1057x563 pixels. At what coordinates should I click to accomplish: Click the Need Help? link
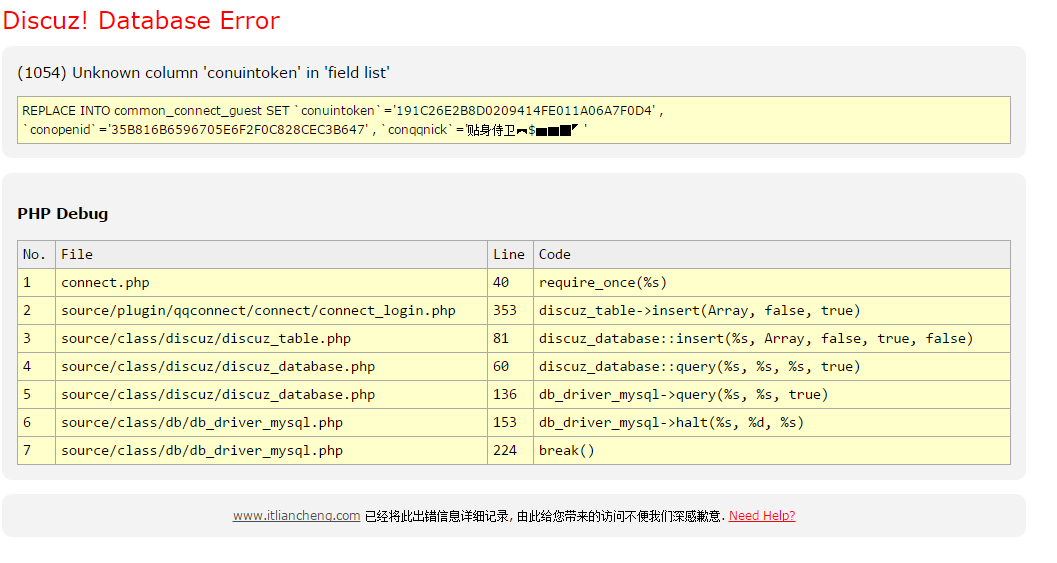click(x=762, y=516)
